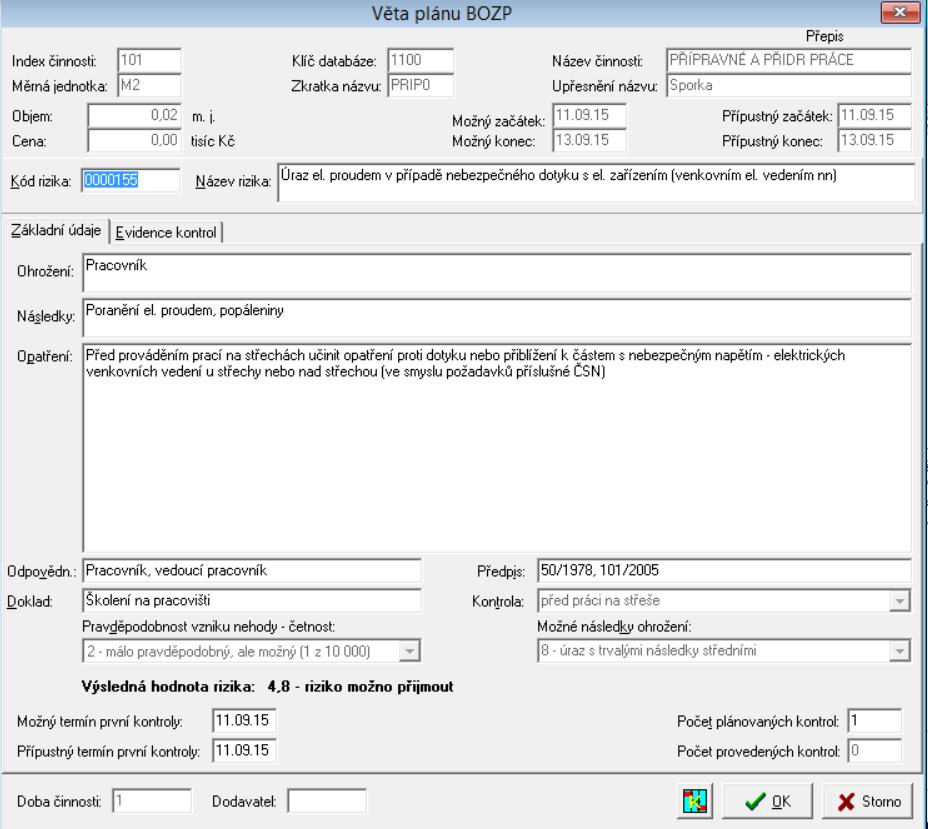928x829 pixels.
Task: Click the Doklad field with Školení na pracovišti
Action: tap(252, 601)
